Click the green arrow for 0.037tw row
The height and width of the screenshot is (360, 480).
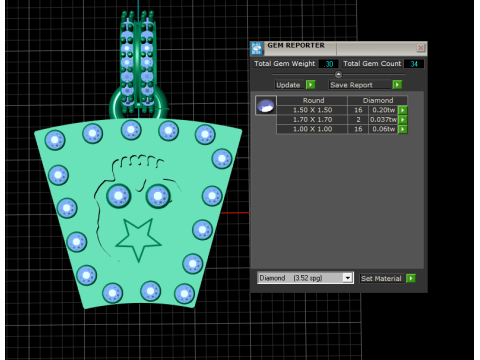tap(403, 119)
